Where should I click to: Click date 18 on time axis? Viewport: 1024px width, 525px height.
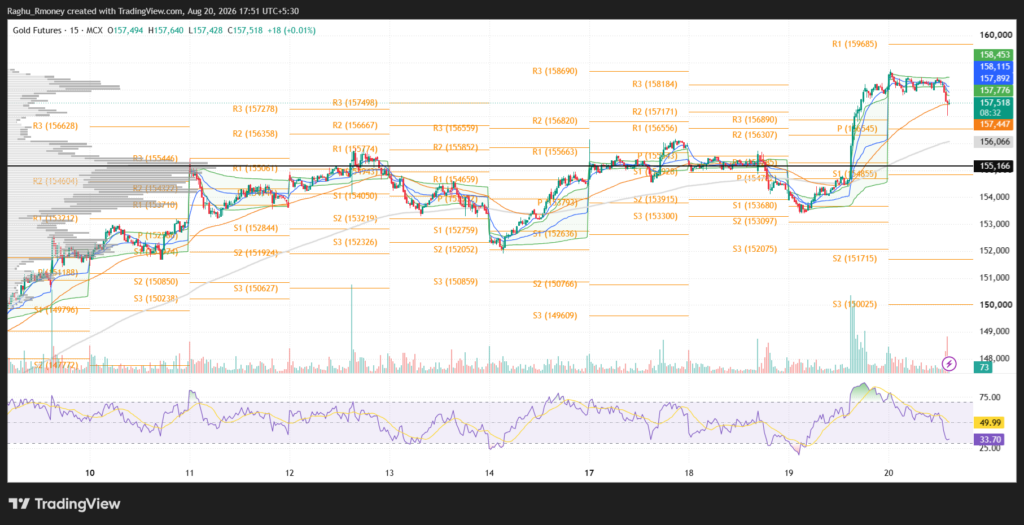pos(688,472)
